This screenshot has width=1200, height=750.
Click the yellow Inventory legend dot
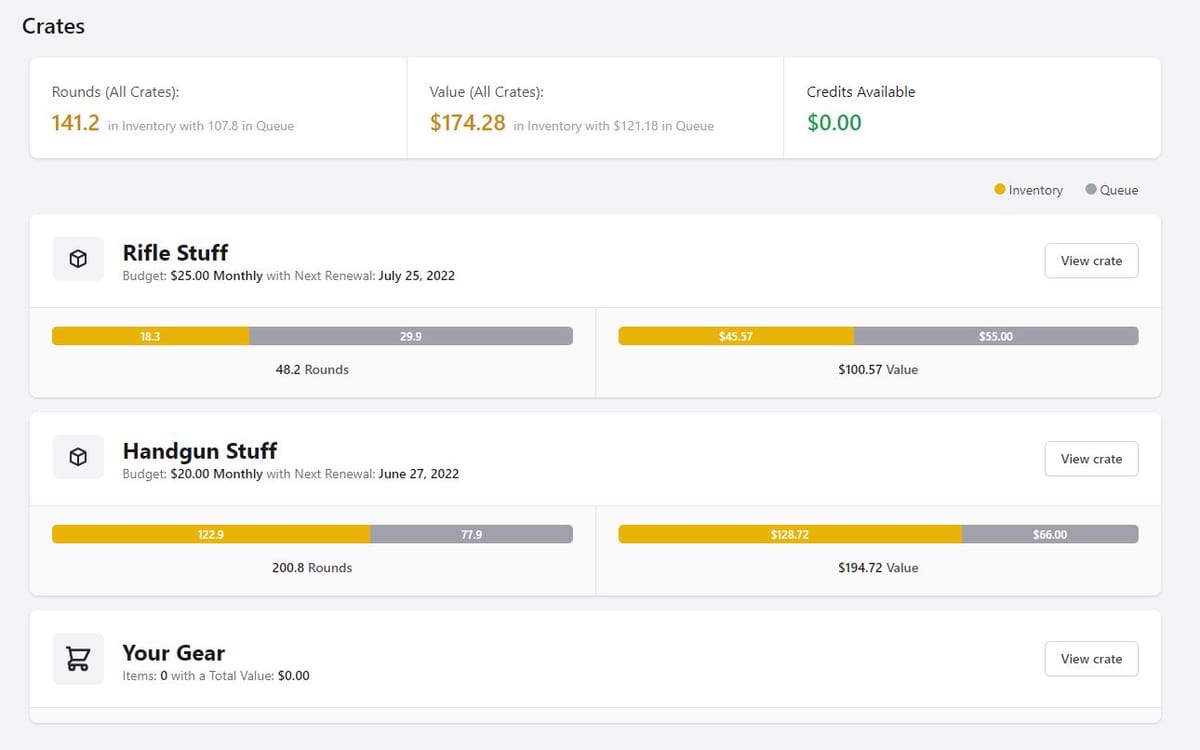[999, 189]
